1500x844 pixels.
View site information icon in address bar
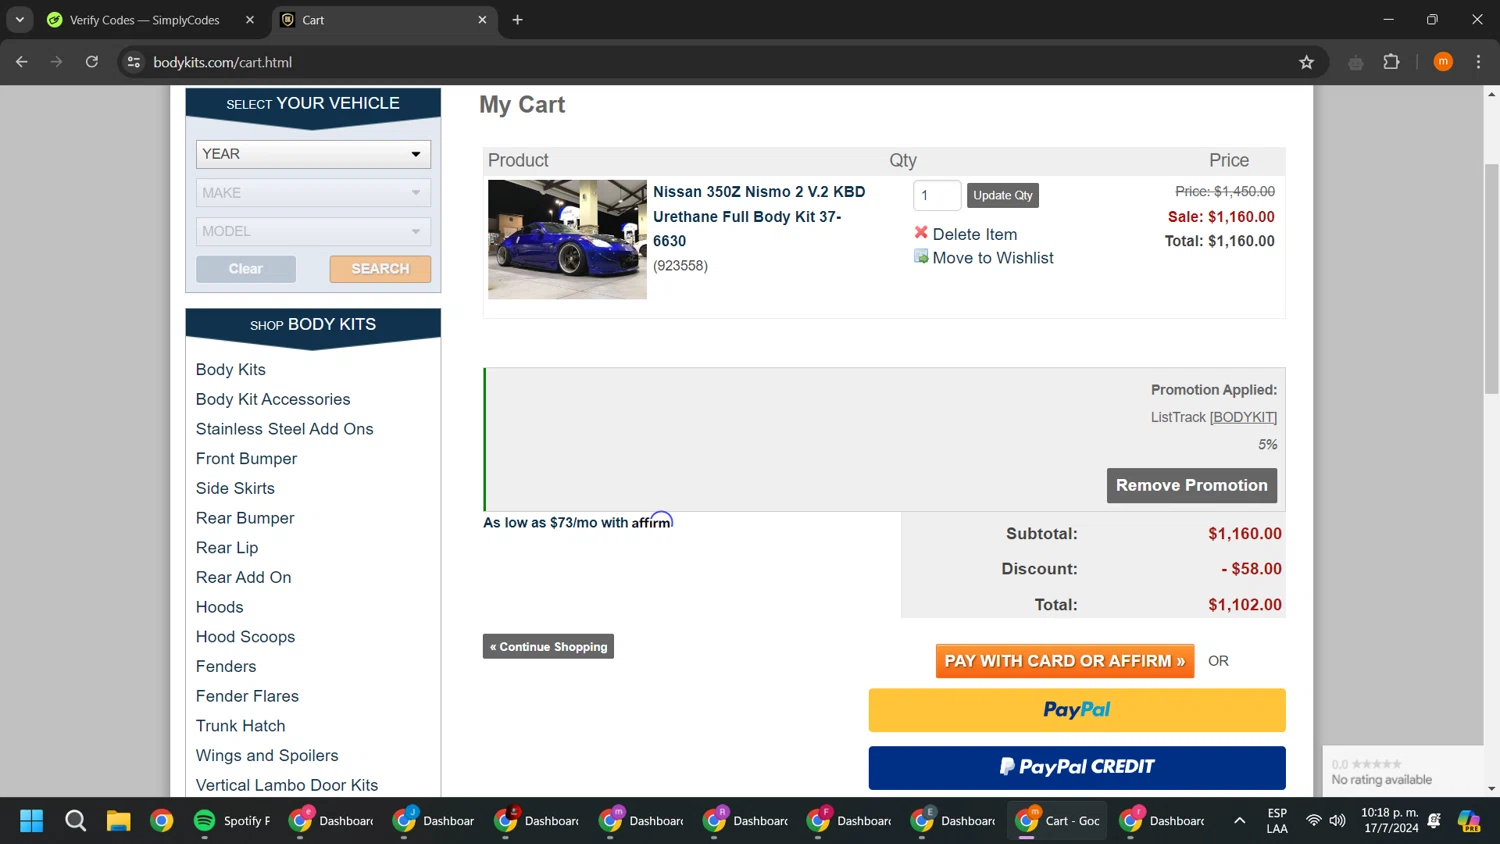(134, 62)
